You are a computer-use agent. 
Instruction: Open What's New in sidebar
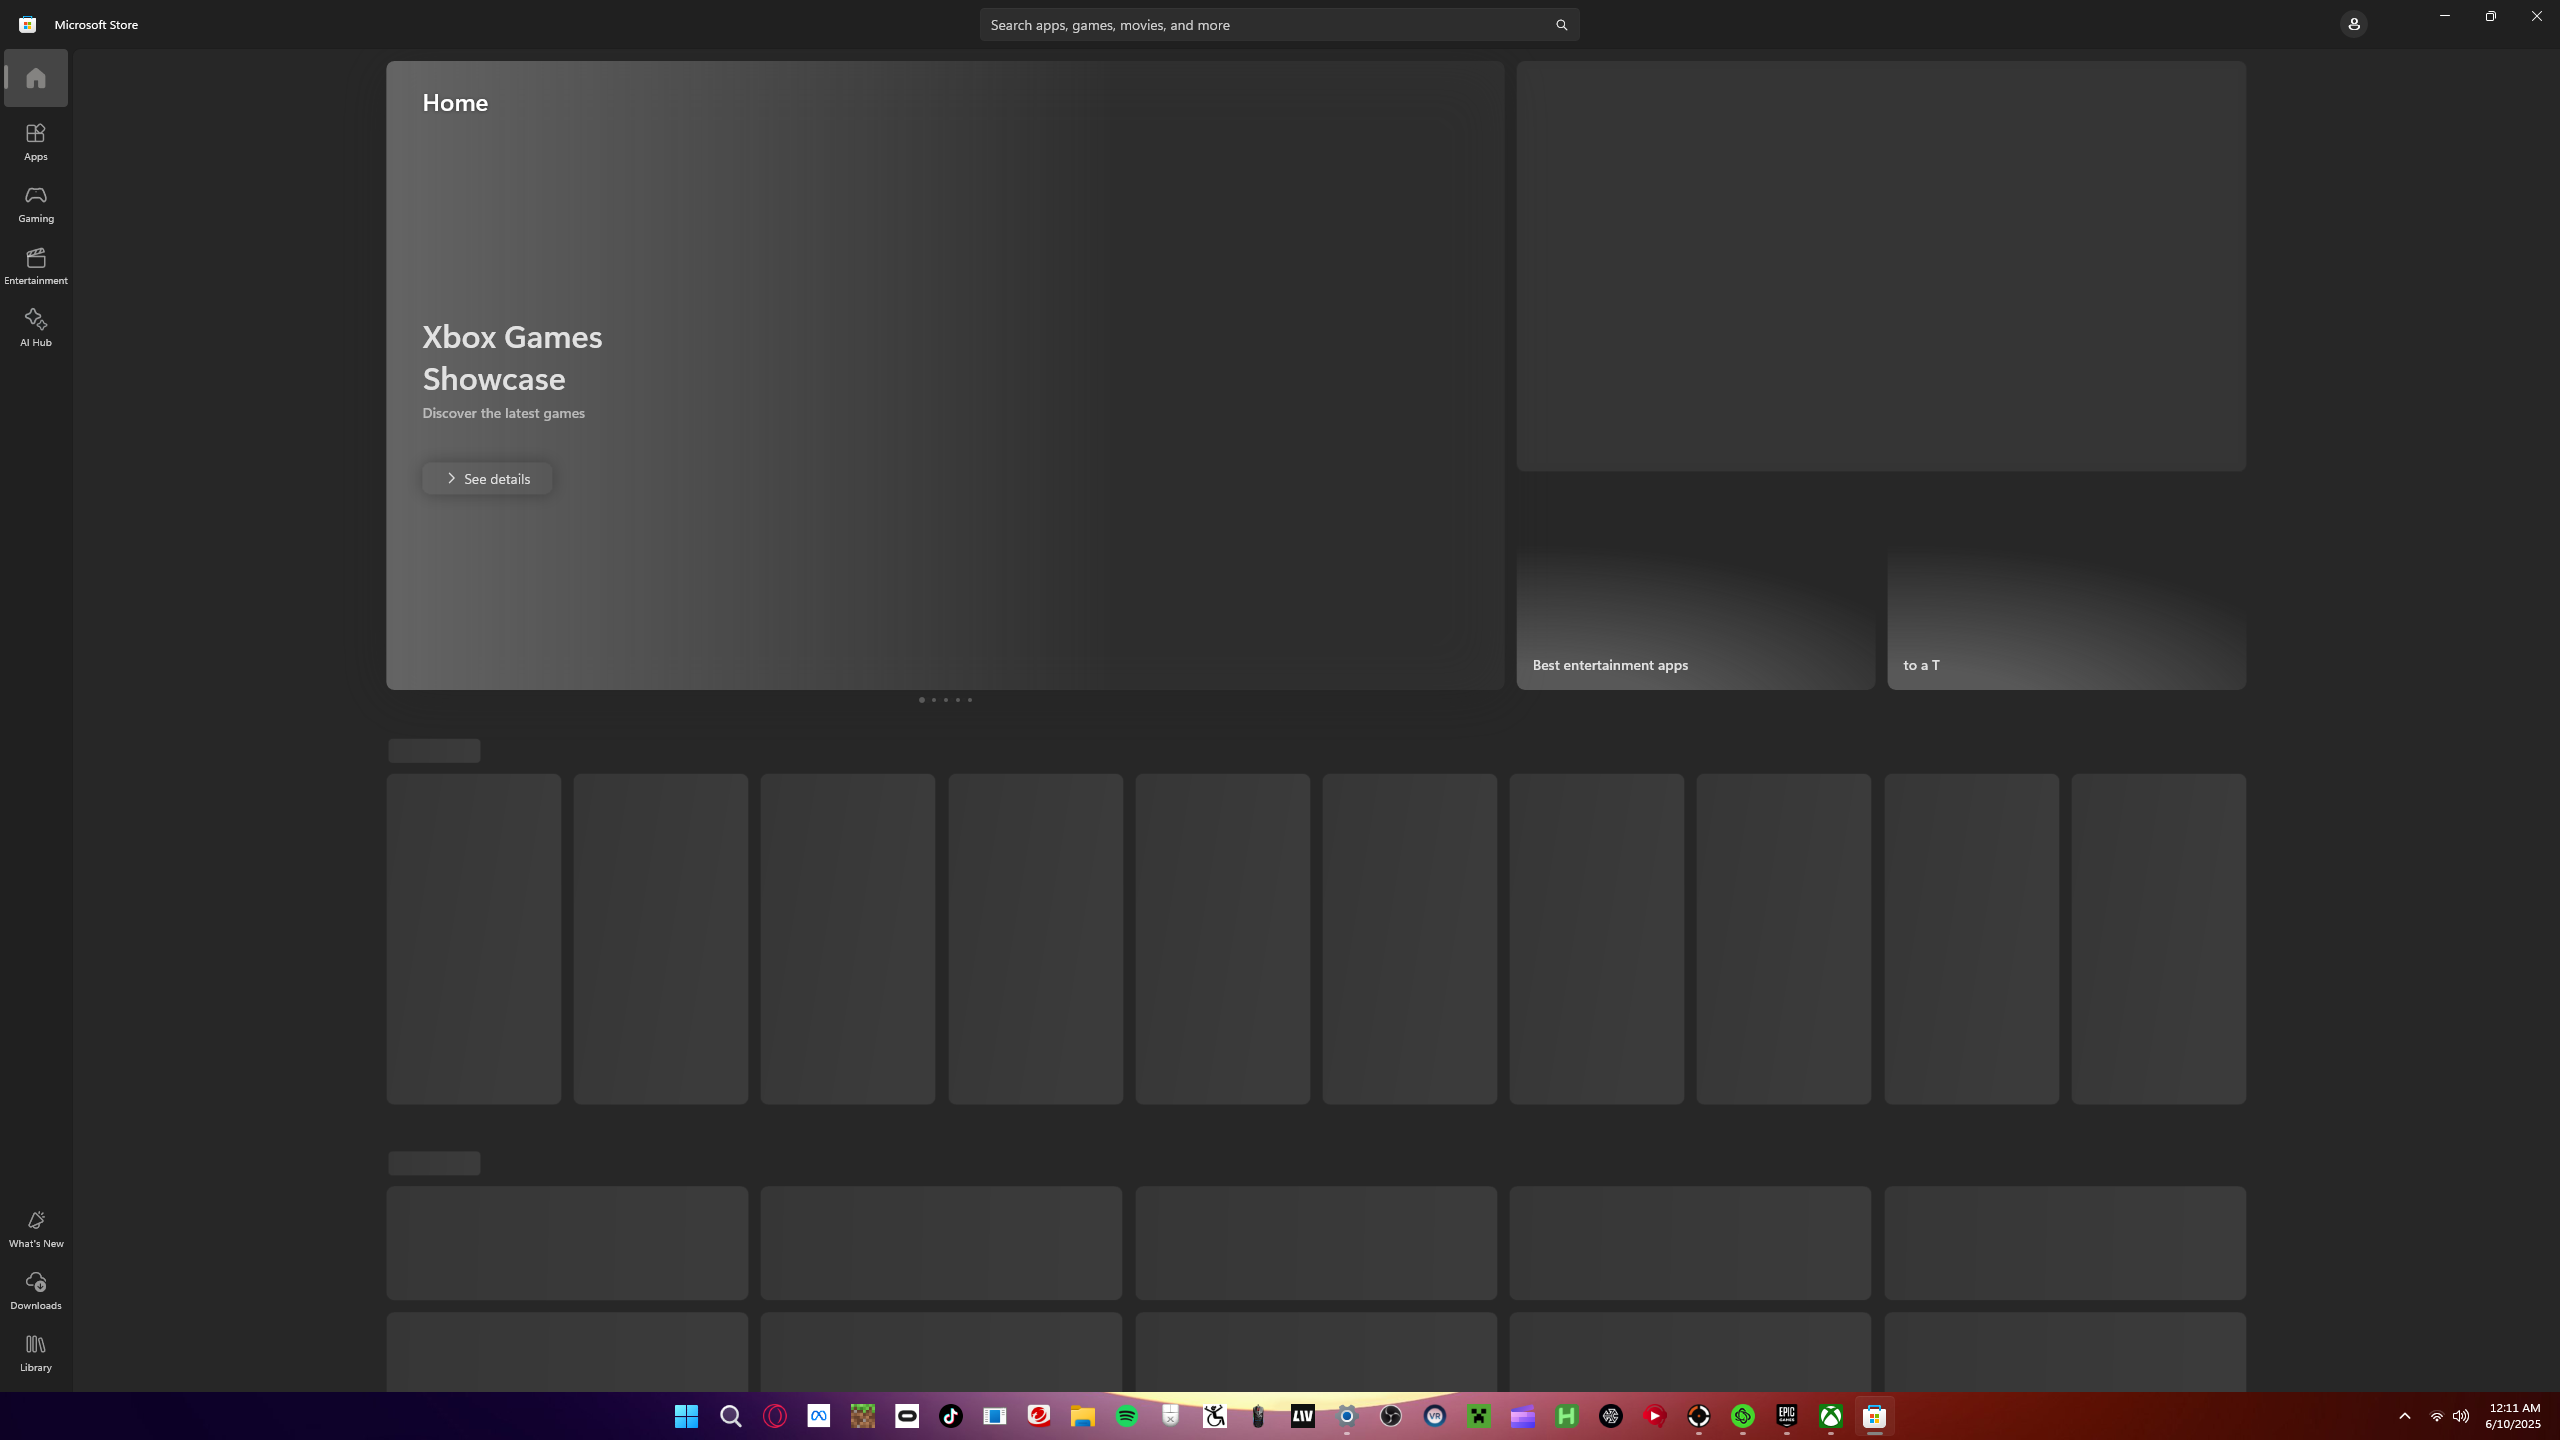pos(36,1229)
